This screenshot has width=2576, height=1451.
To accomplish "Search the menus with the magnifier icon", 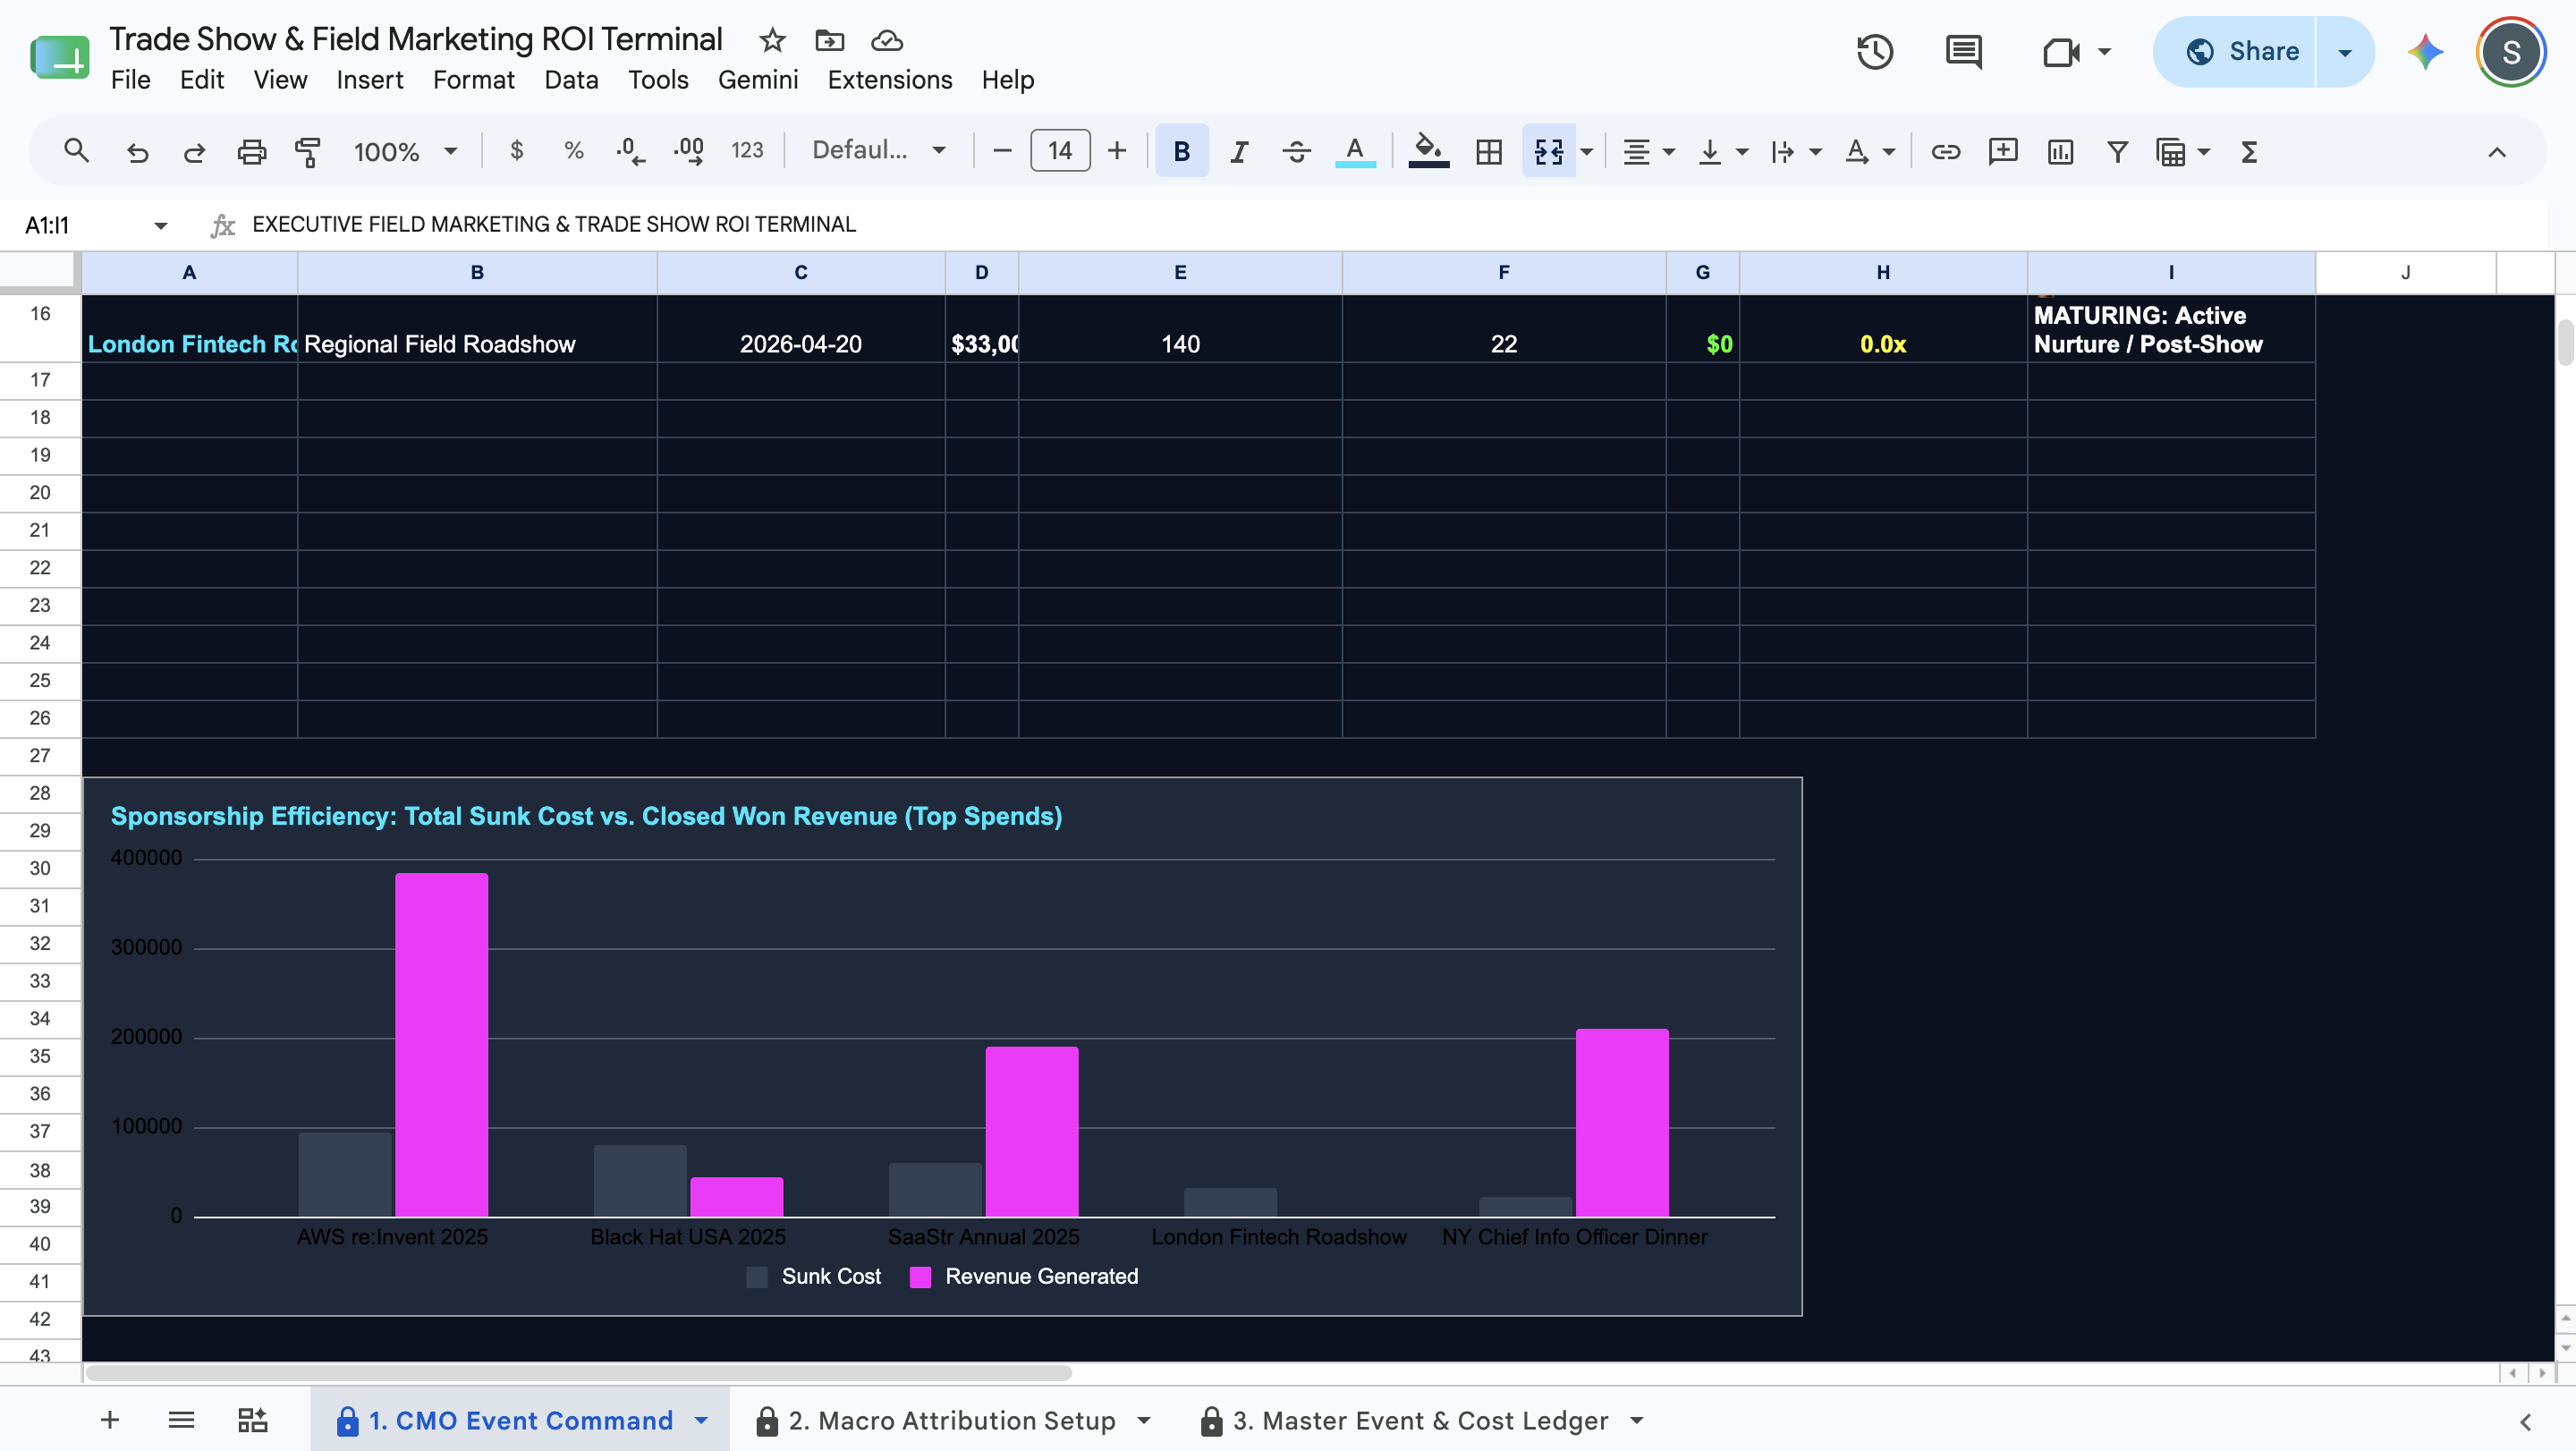I will 76,151.
